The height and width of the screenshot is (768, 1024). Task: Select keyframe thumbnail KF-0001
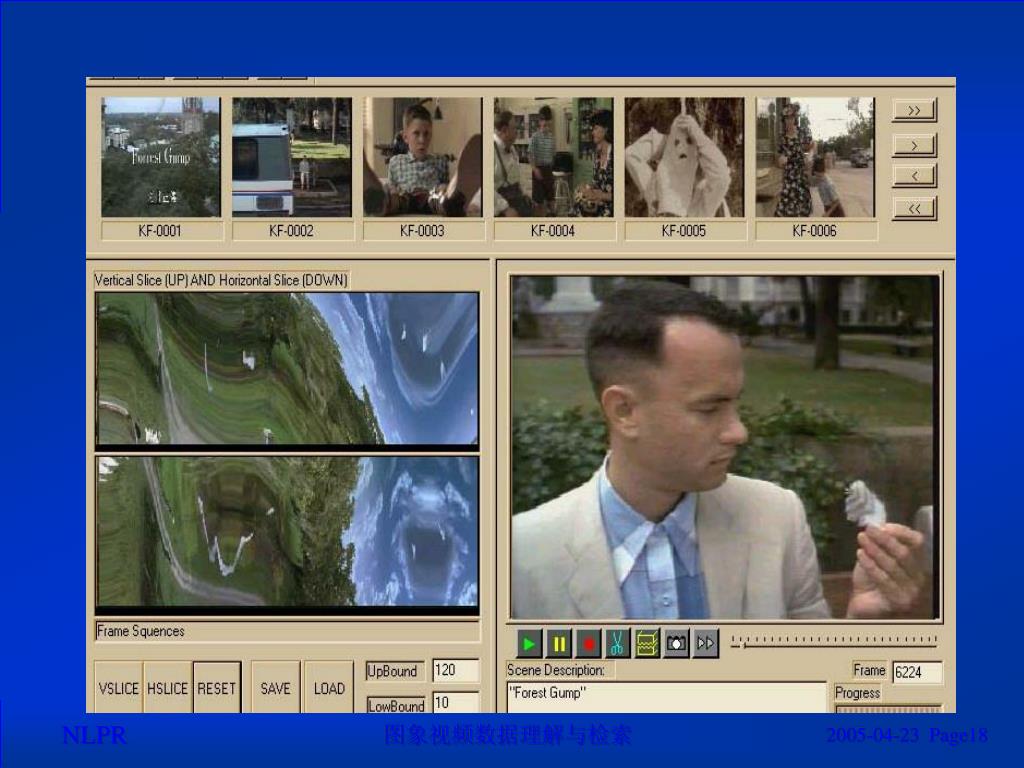pos(161,157)
